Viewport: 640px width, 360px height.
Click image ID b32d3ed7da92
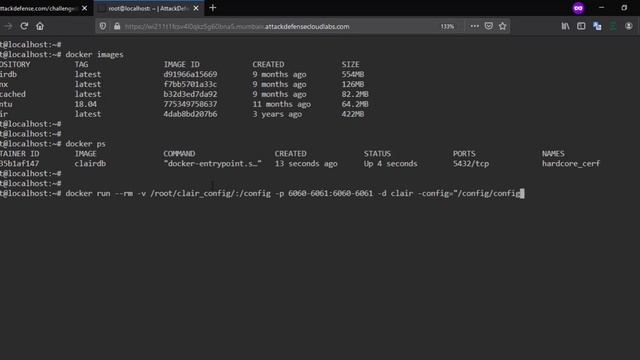190,94
